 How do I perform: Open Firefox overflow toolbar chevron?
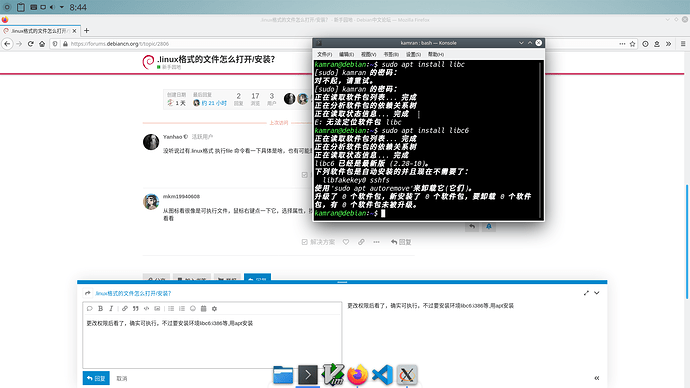click(x=668, y=44)
